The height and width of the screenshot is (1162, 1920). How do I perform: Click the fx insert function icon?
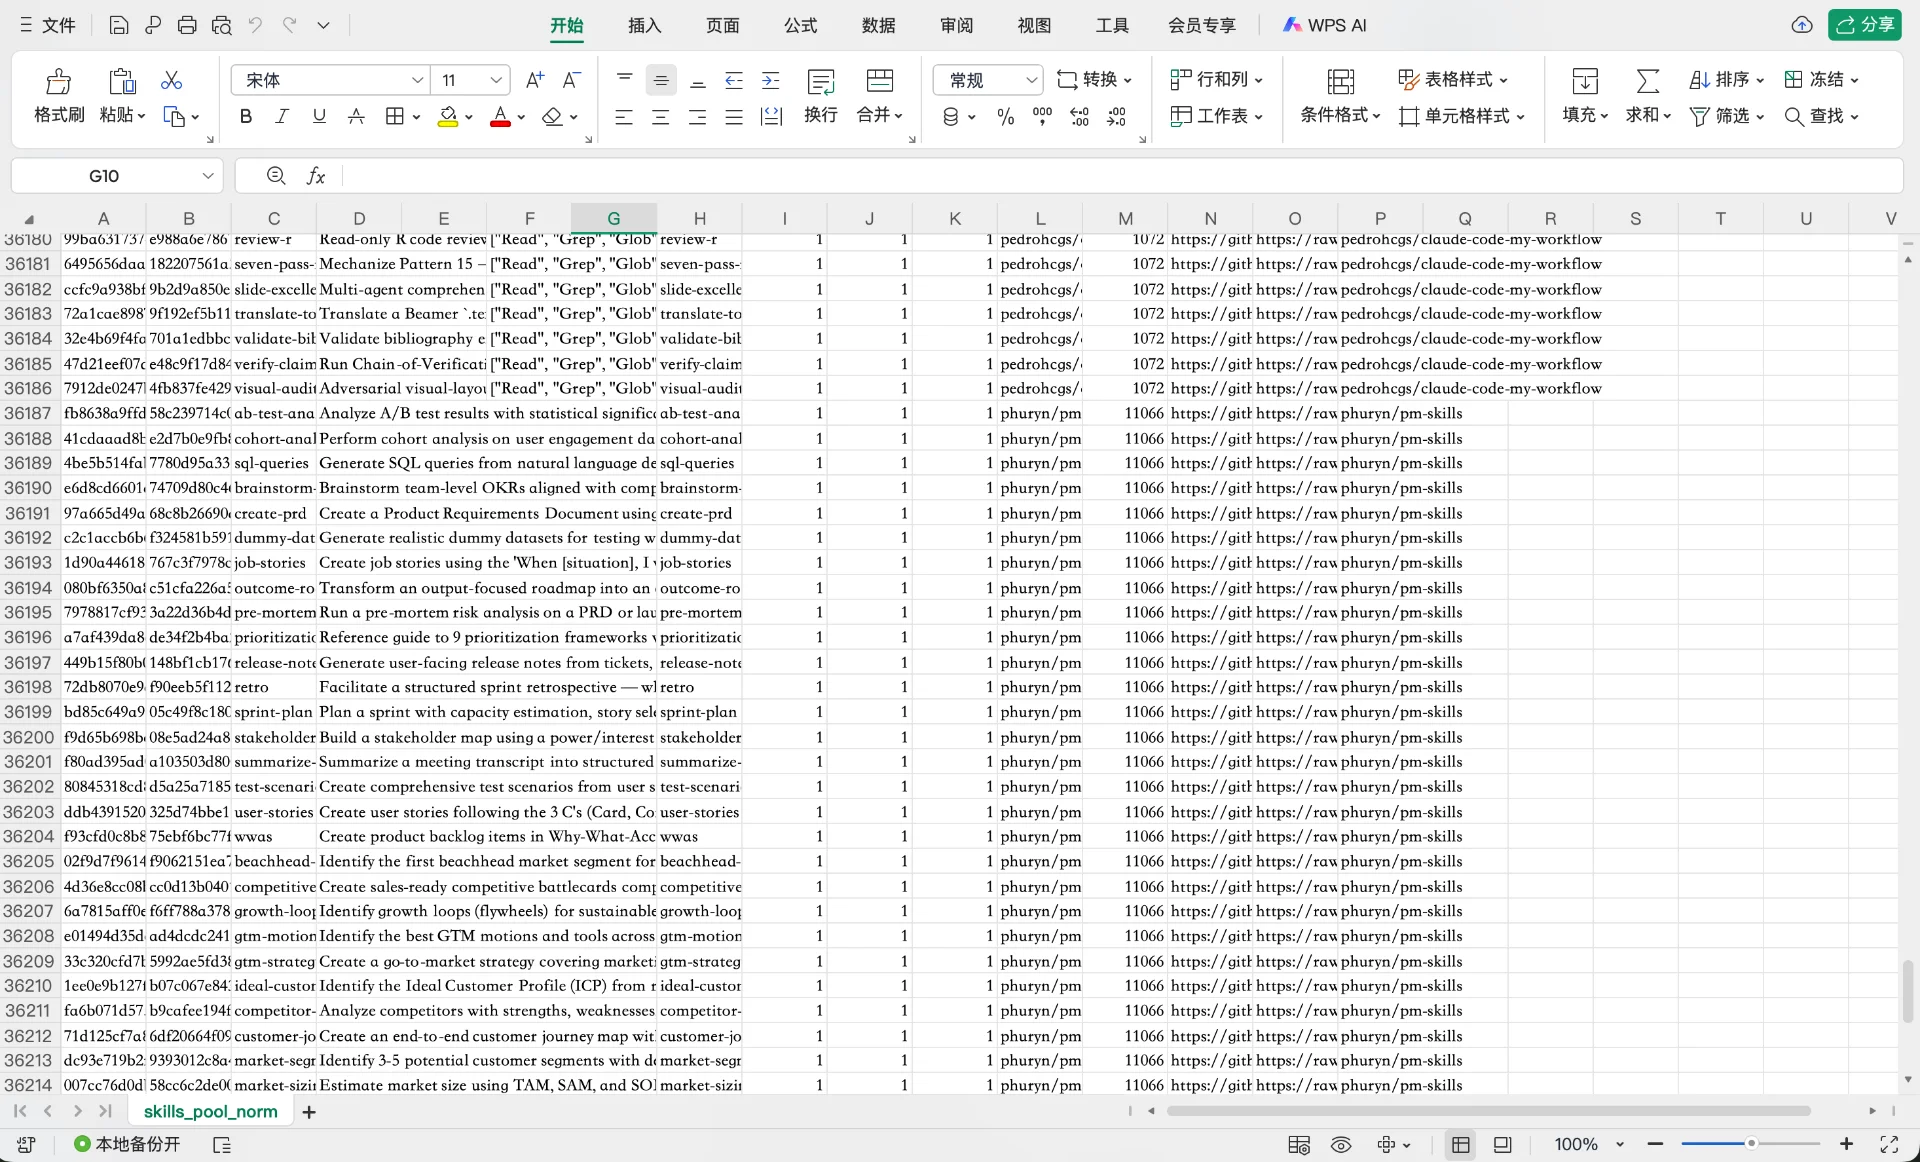(x=316, y=176)
